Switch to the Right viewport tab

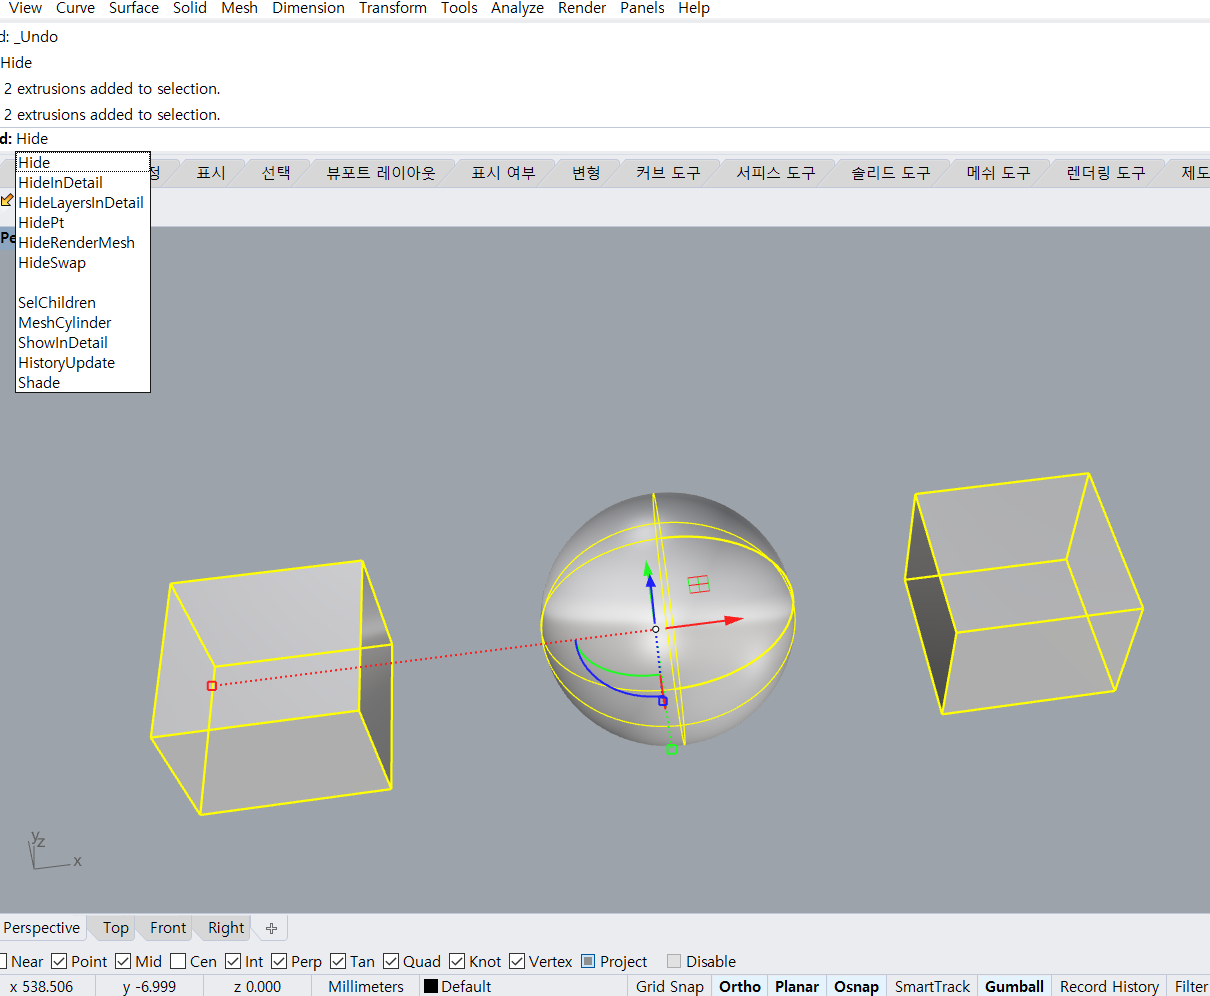[226, 928]
